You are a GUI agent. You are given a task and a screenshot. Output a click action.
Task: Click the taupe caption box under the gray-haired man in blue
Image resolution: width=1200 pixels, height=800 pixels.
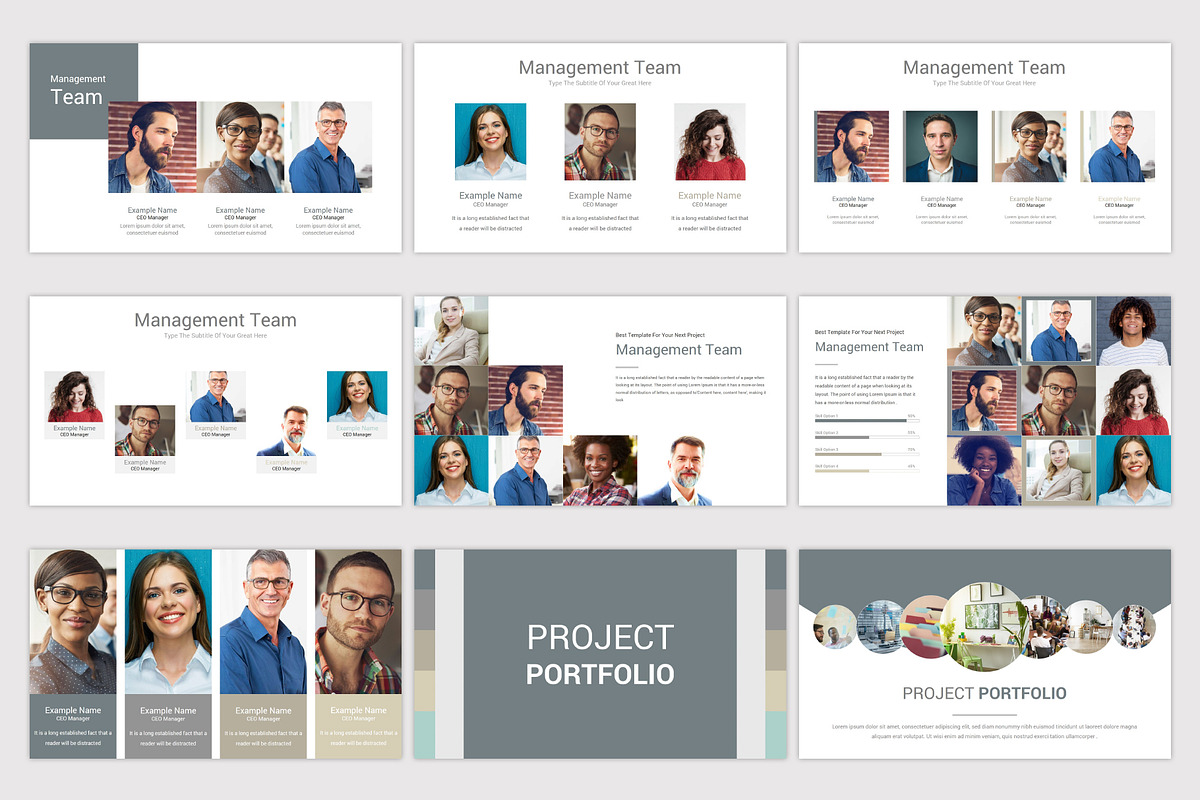tap(263, 726)
